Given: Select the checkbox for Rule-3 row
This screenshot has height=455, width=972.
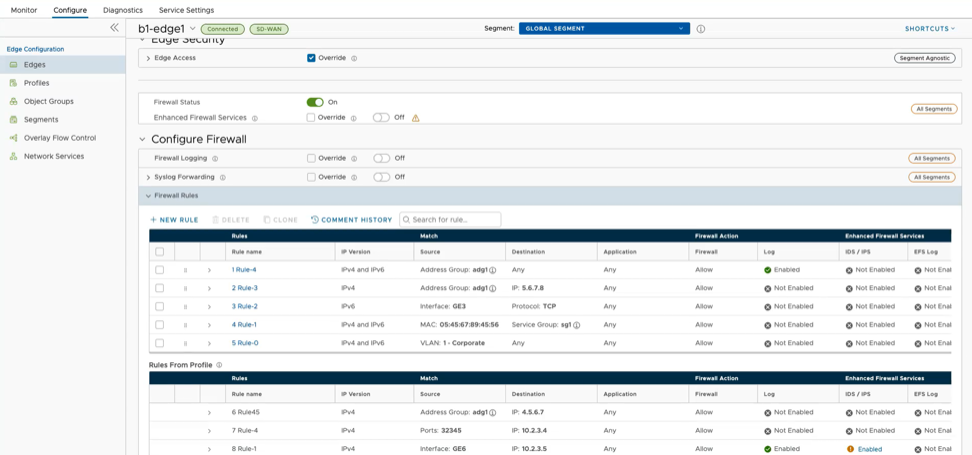Looking at the screenshot, I should click(160, 288).
